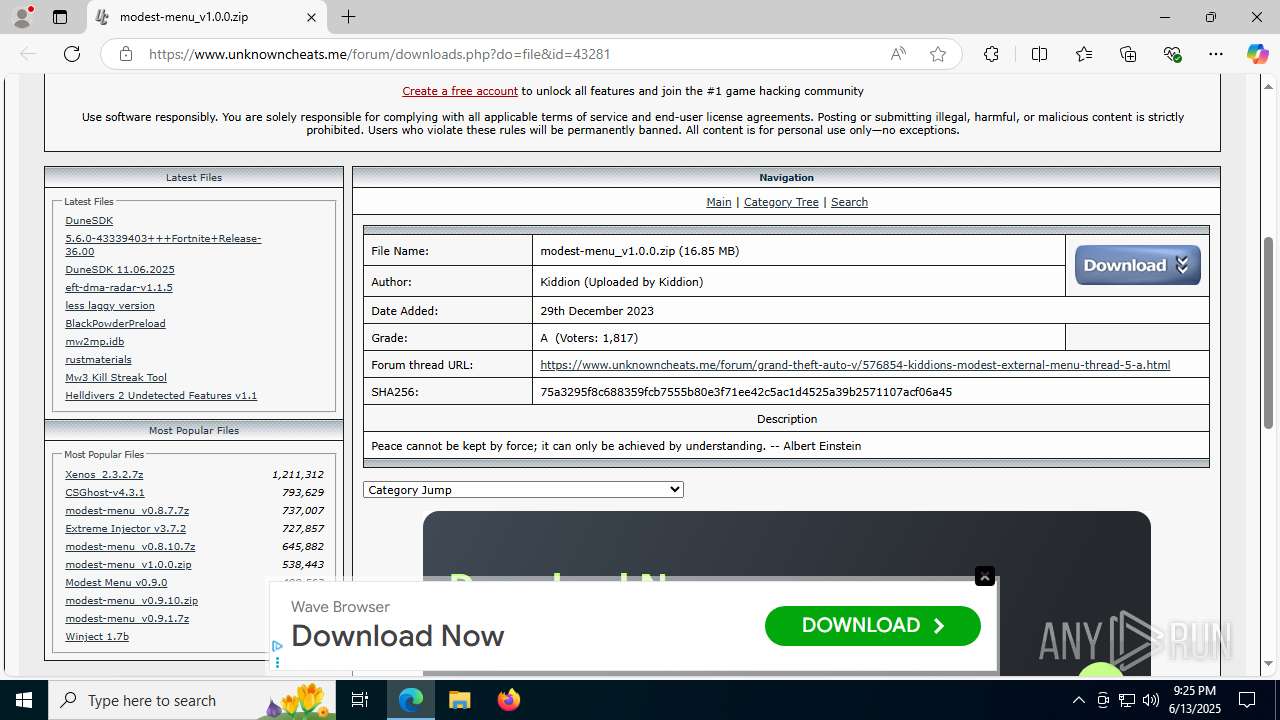This screenshot has height=720, width=1280.
Task: Select the SHA256 hash value text
Action: 746,392
